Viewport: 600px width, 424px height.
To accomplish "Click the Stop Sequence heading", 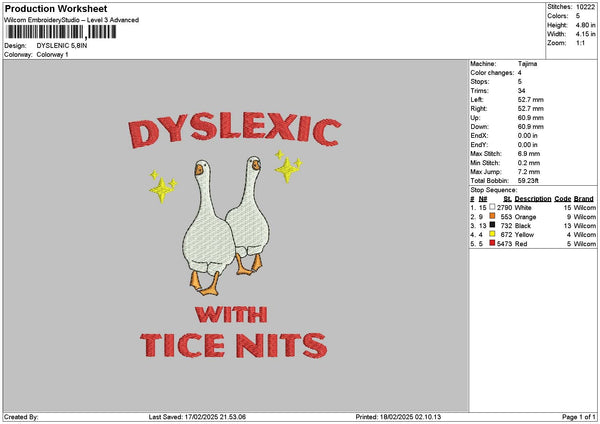I will (x=494, y=190).
